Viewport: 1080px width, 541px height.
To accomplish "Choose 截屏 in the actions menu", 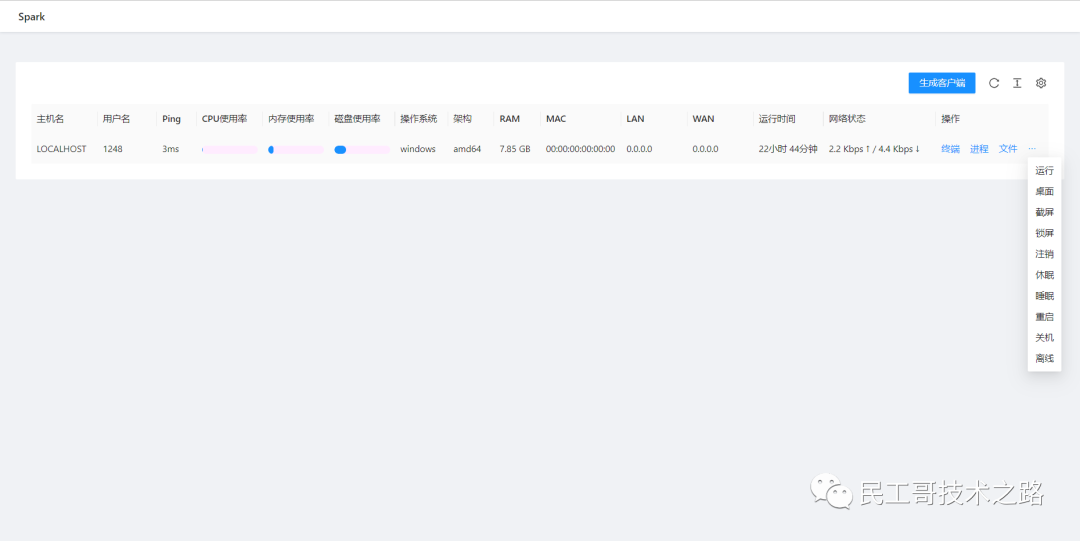I will (1044, 212).
